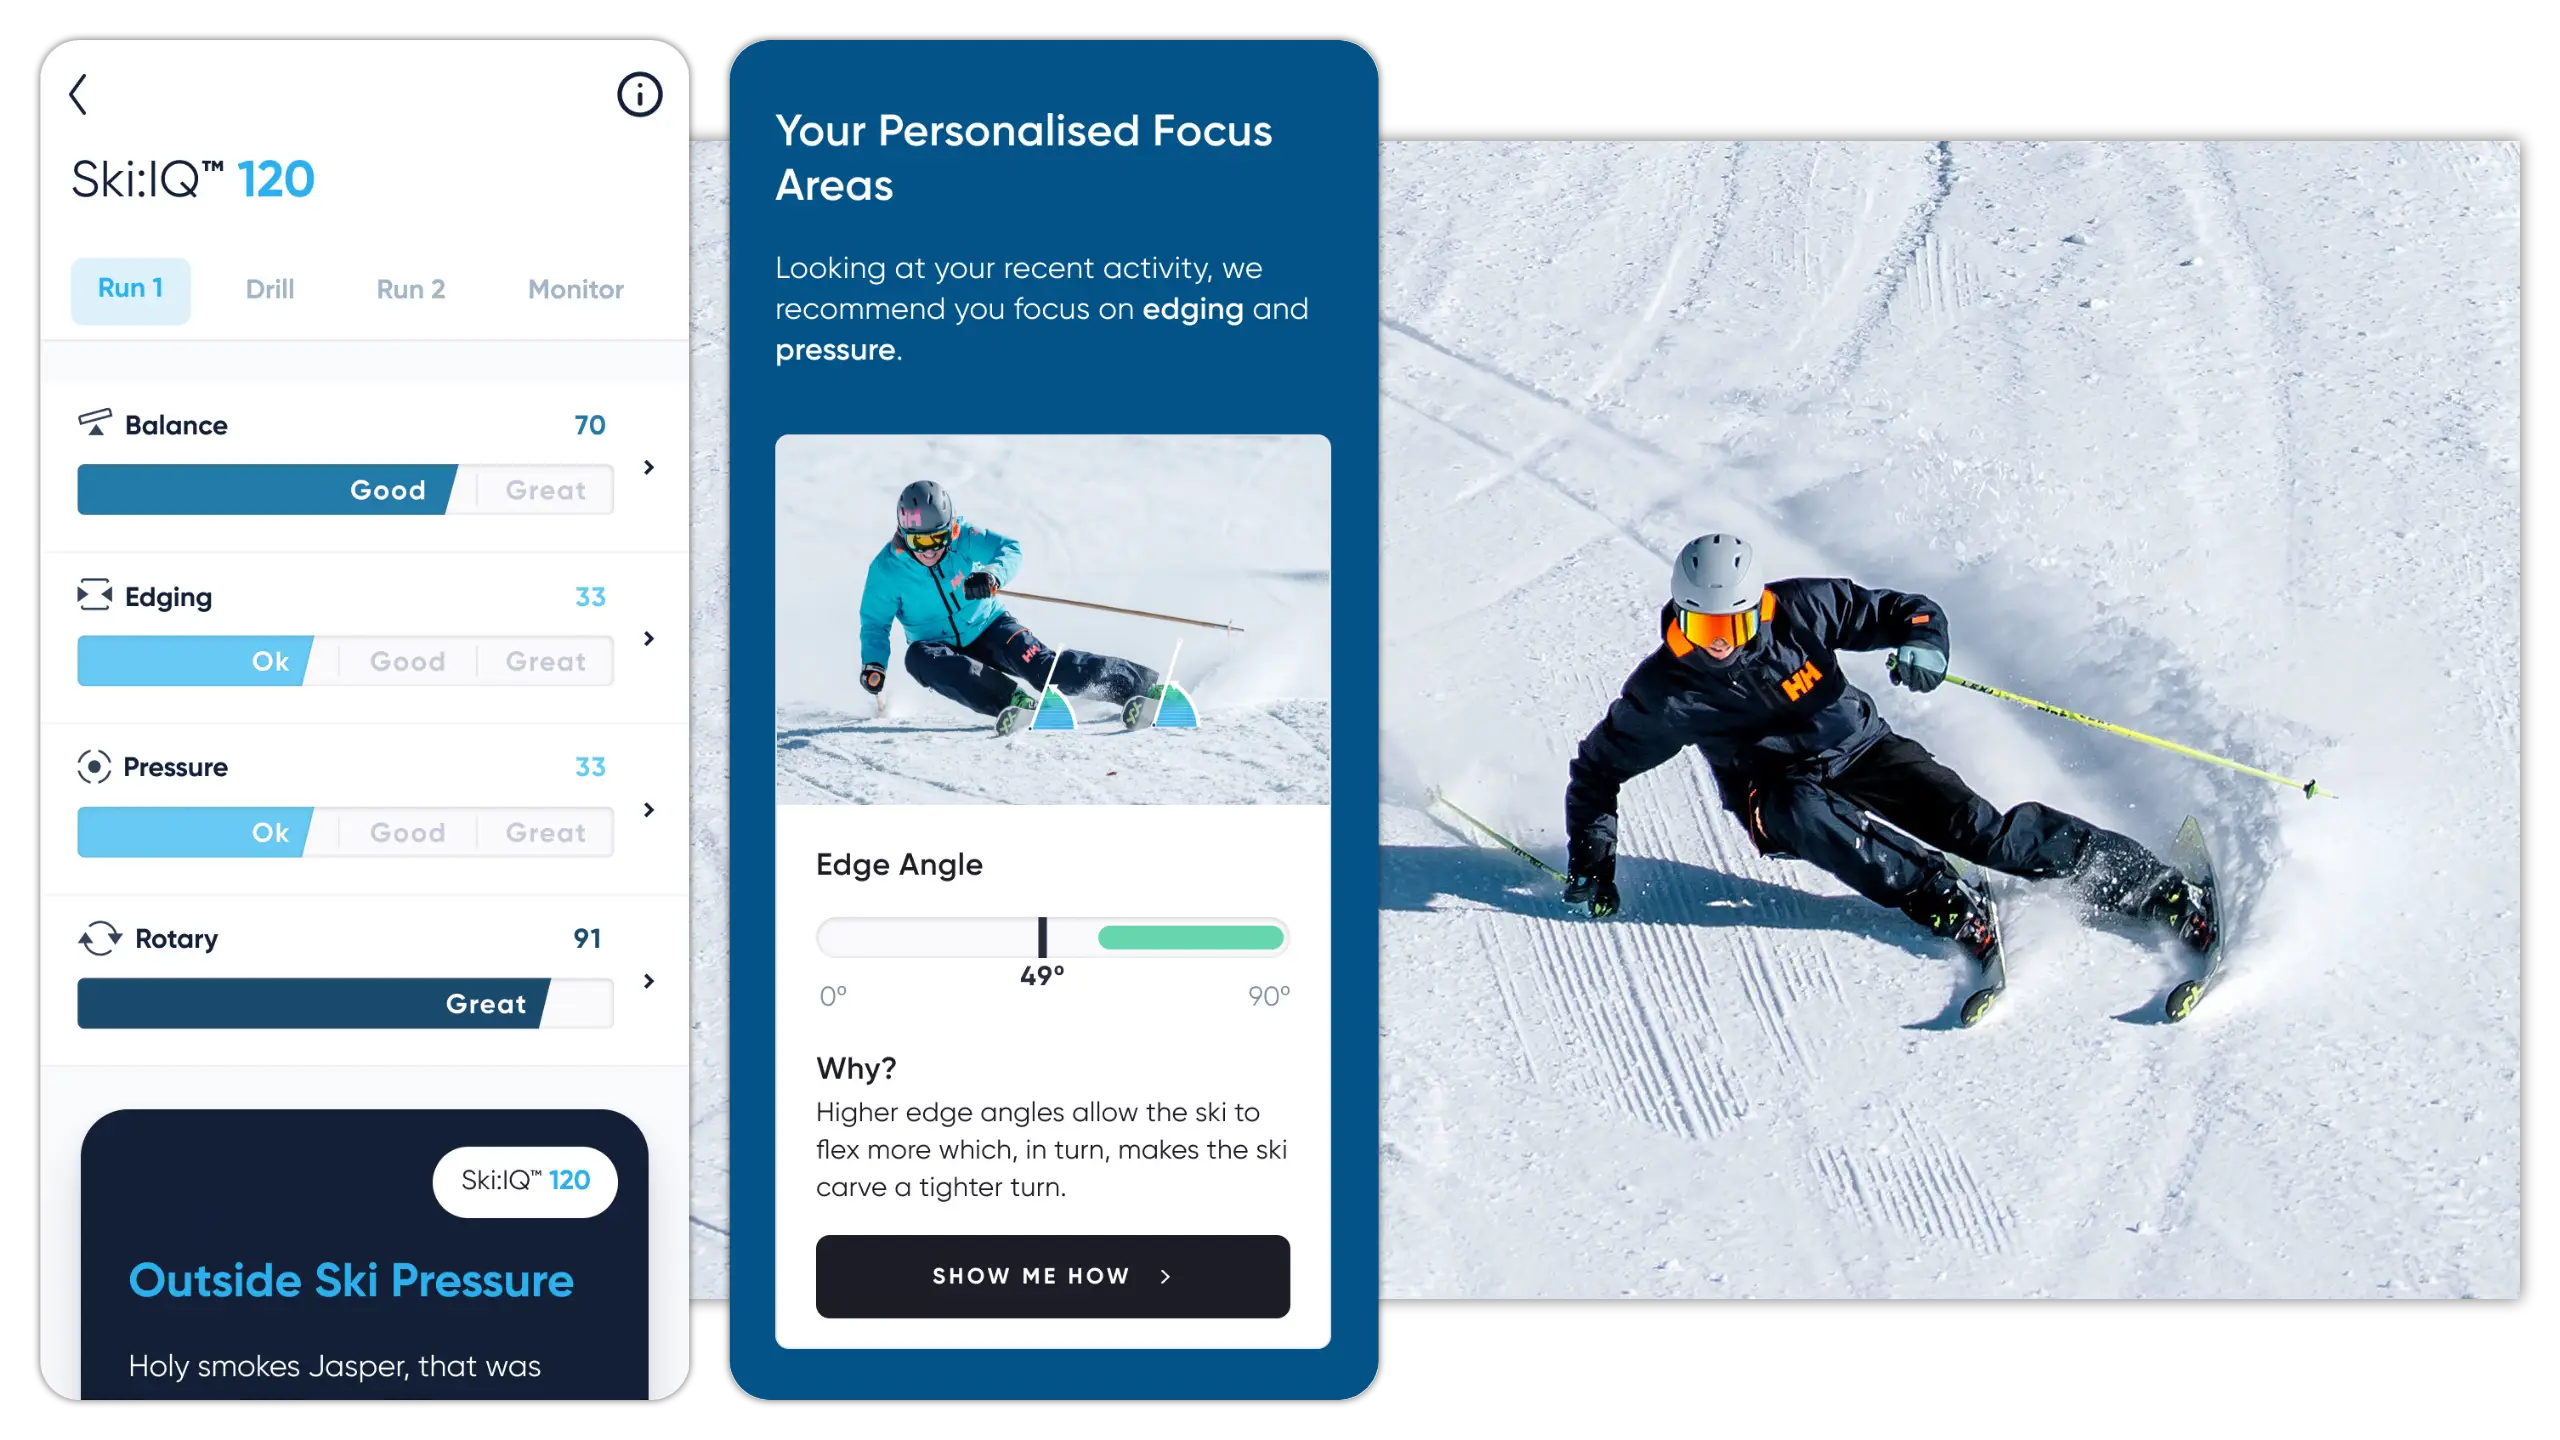Click the SHOW ME HOW button
Screen dimensions: 2560x1440
(1052, 1276)
